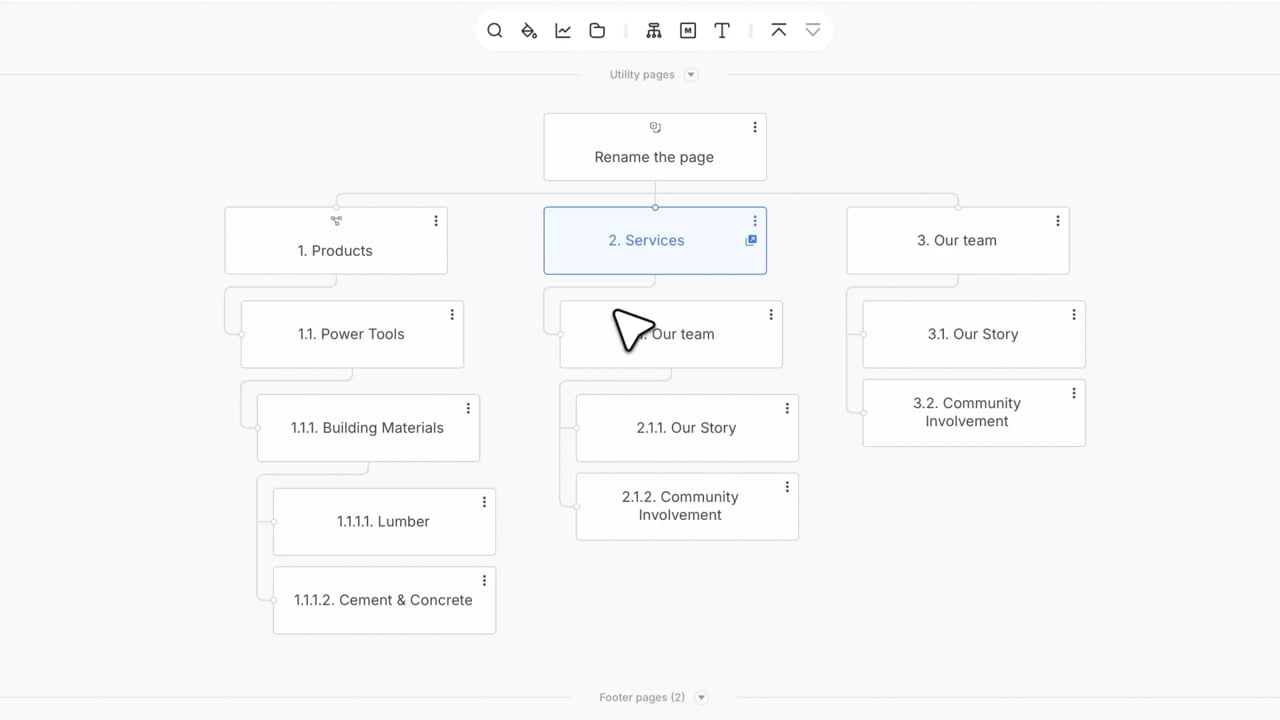Select the 1.1.1.1. Lumber page card
Screen dimensions: 1280x720
(383, 522)
